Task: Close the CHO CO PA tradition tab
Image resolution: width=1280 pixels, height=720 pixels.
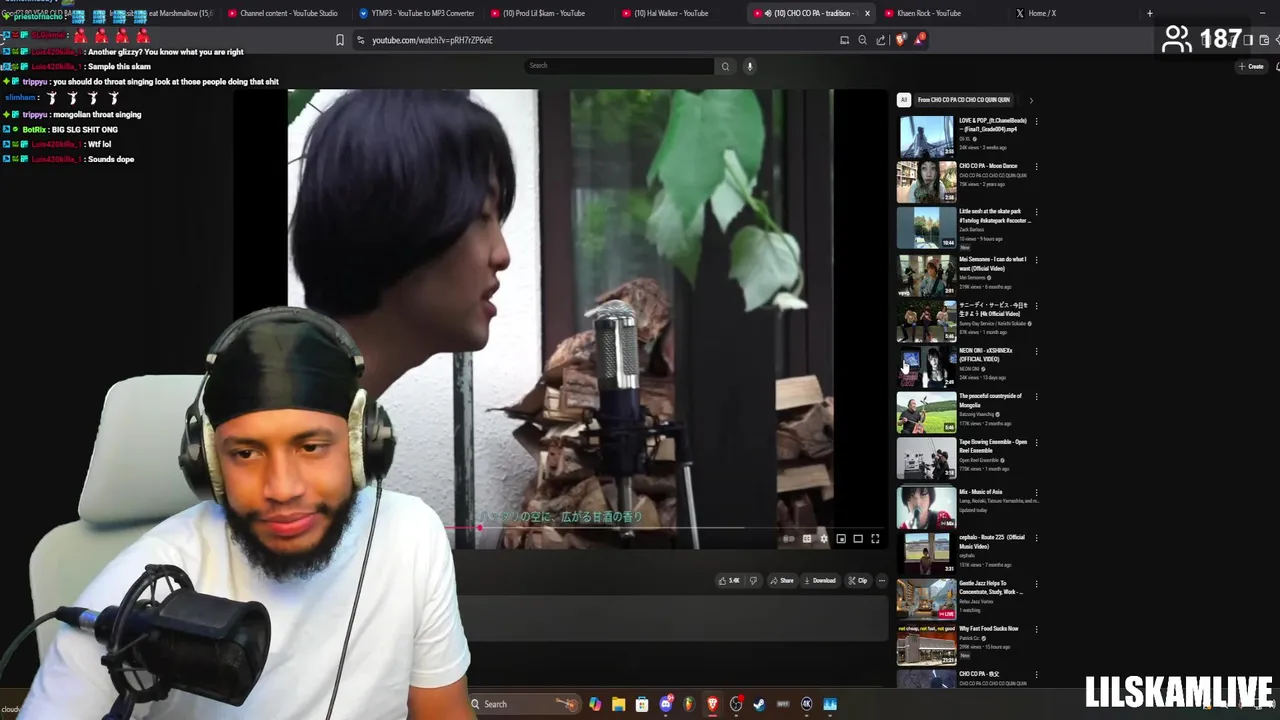Action: coord(867,13)
